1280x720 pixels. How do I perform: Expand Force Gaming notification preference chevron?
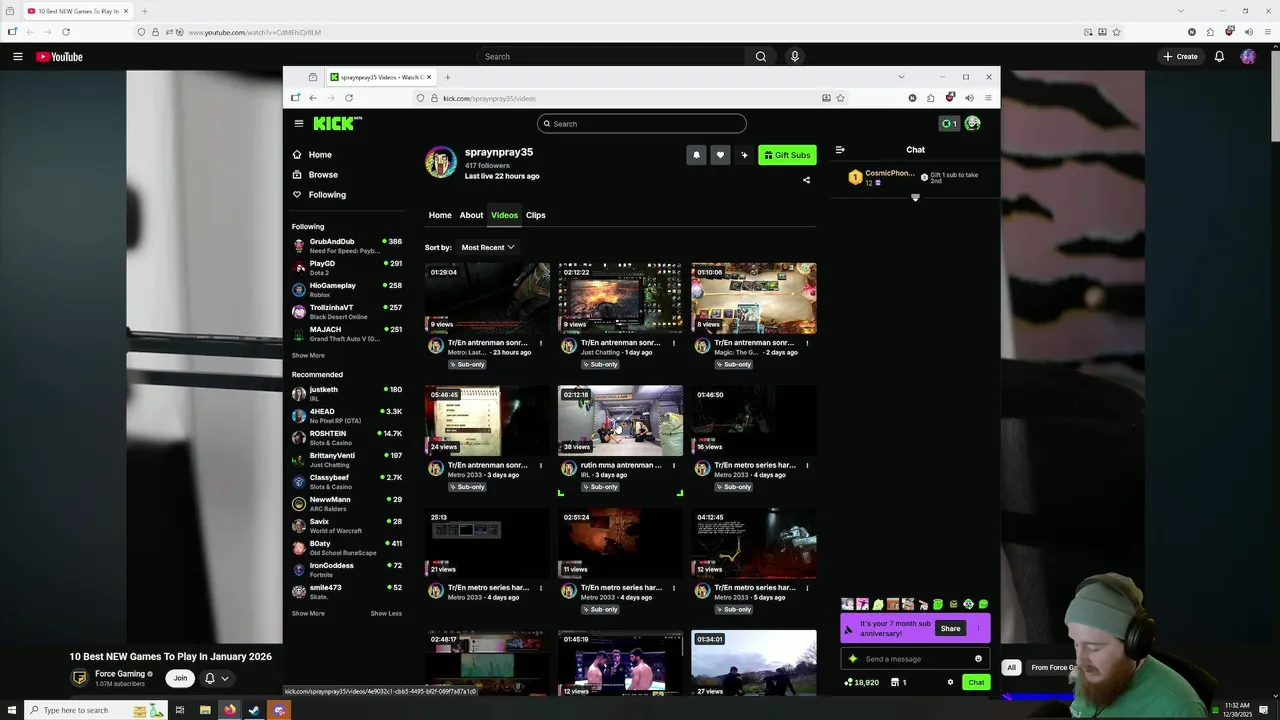point(225,678)
